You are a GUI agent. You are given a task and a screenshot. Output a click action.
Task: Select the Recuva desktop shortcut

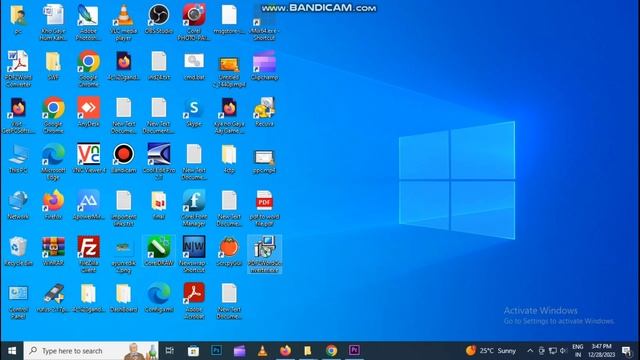click(264, 112)
